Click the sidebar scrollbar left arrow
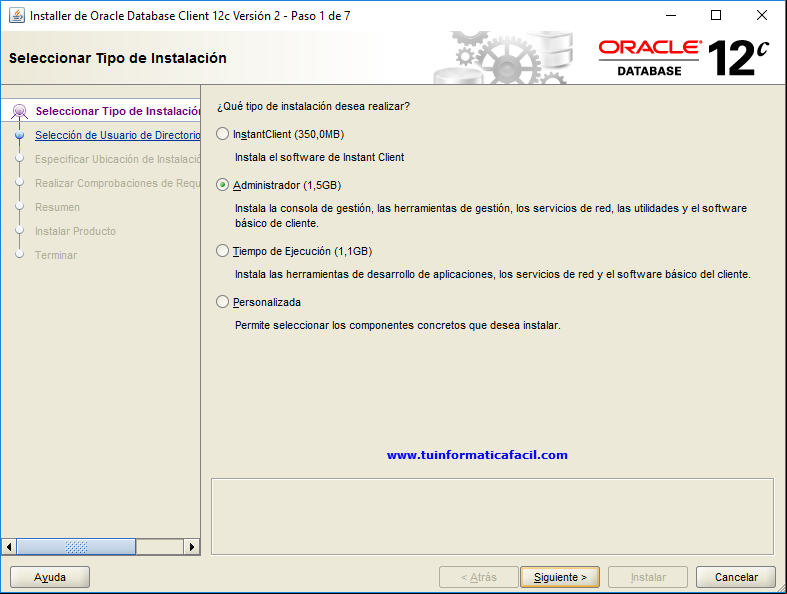The image size is (787, 594). pos(9,547)
